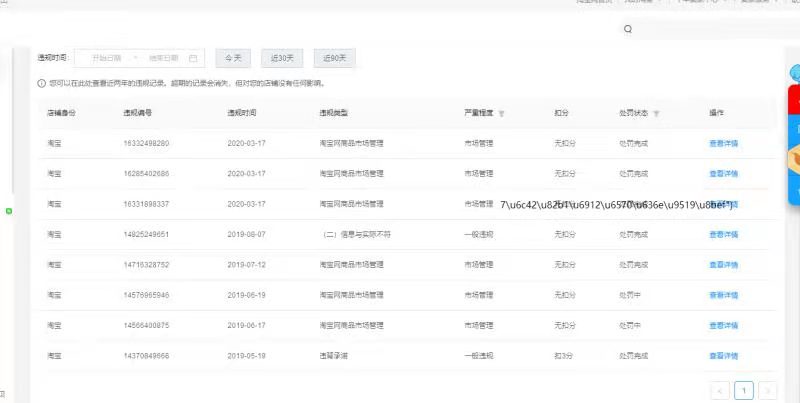The image size is (800, 403).
Task: Click the magnifier search icon
Action: [628, 29]
